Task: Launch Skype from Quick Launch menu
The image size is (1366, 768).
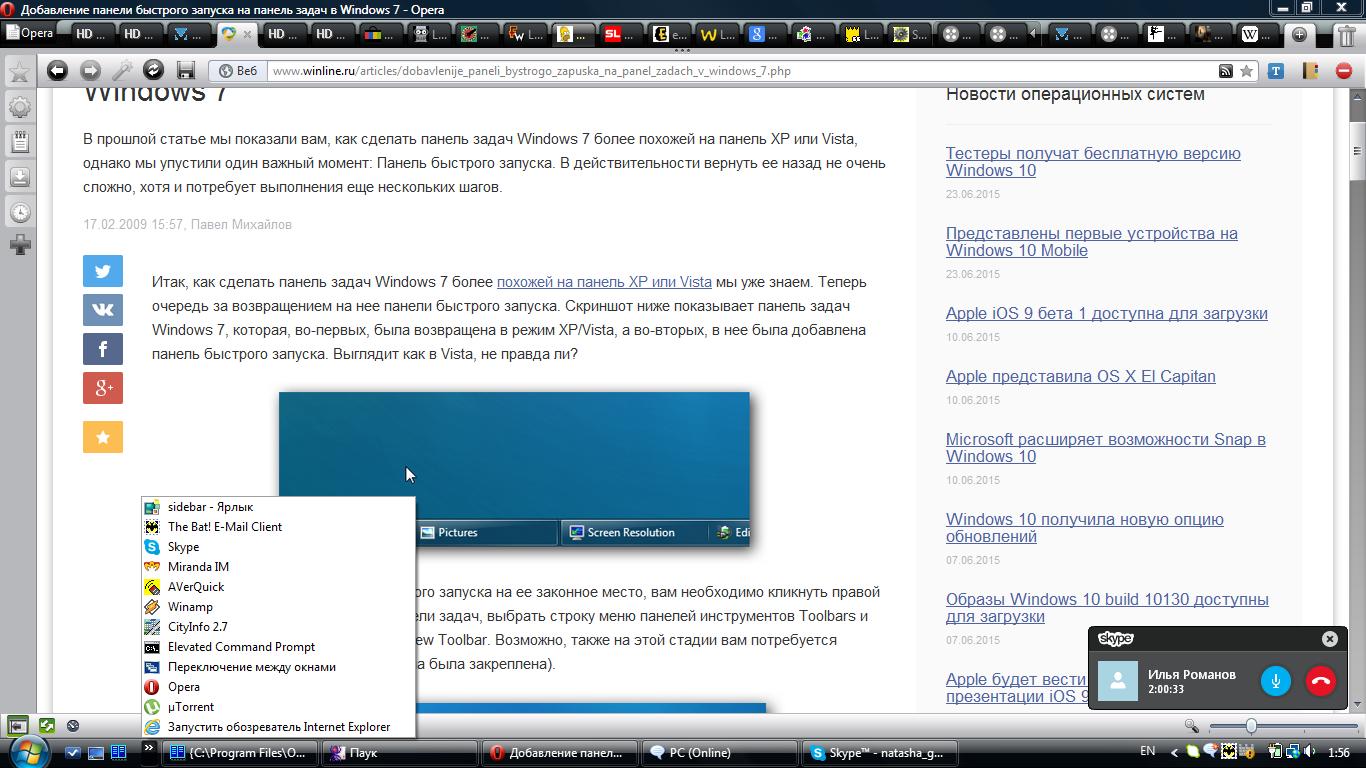Action: (278, 547)
